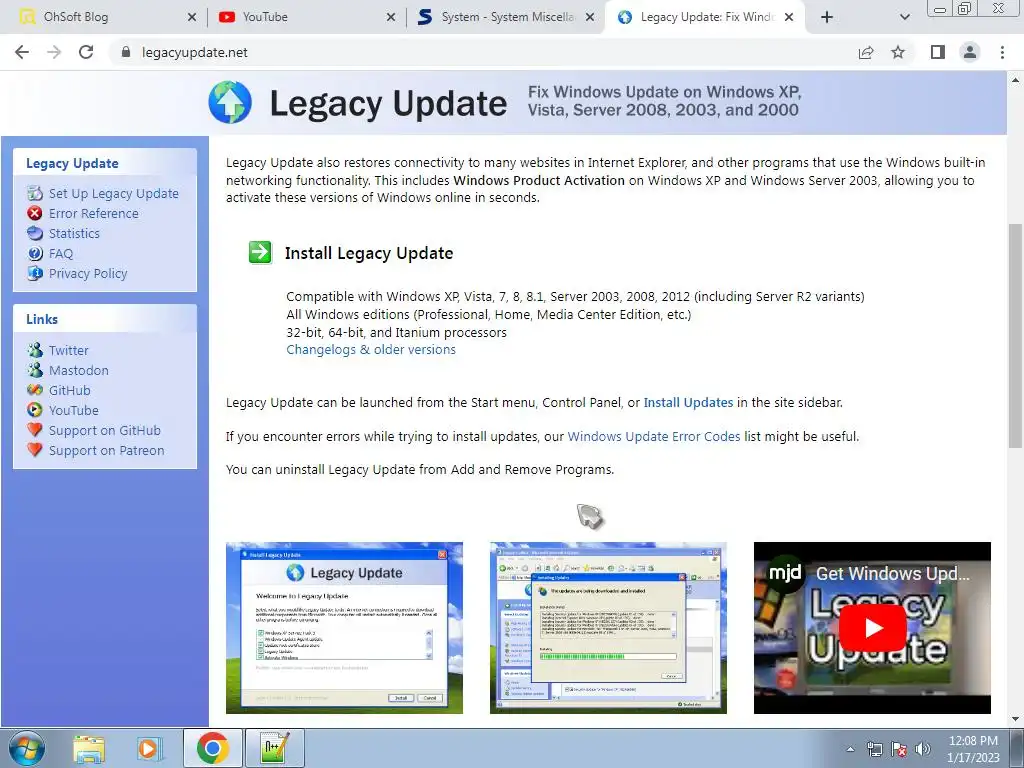Open the Action Center flag tray icon

point(899,749)
